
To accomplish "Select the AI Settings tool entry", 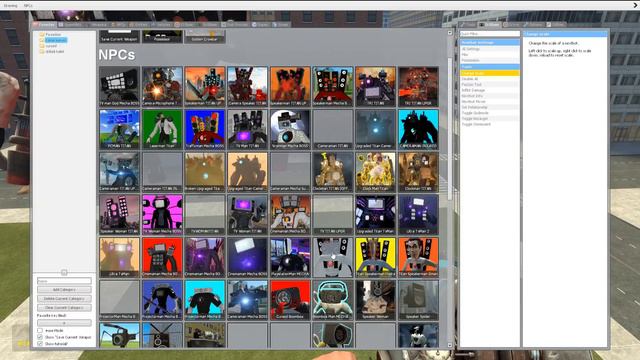I will 490,49.
